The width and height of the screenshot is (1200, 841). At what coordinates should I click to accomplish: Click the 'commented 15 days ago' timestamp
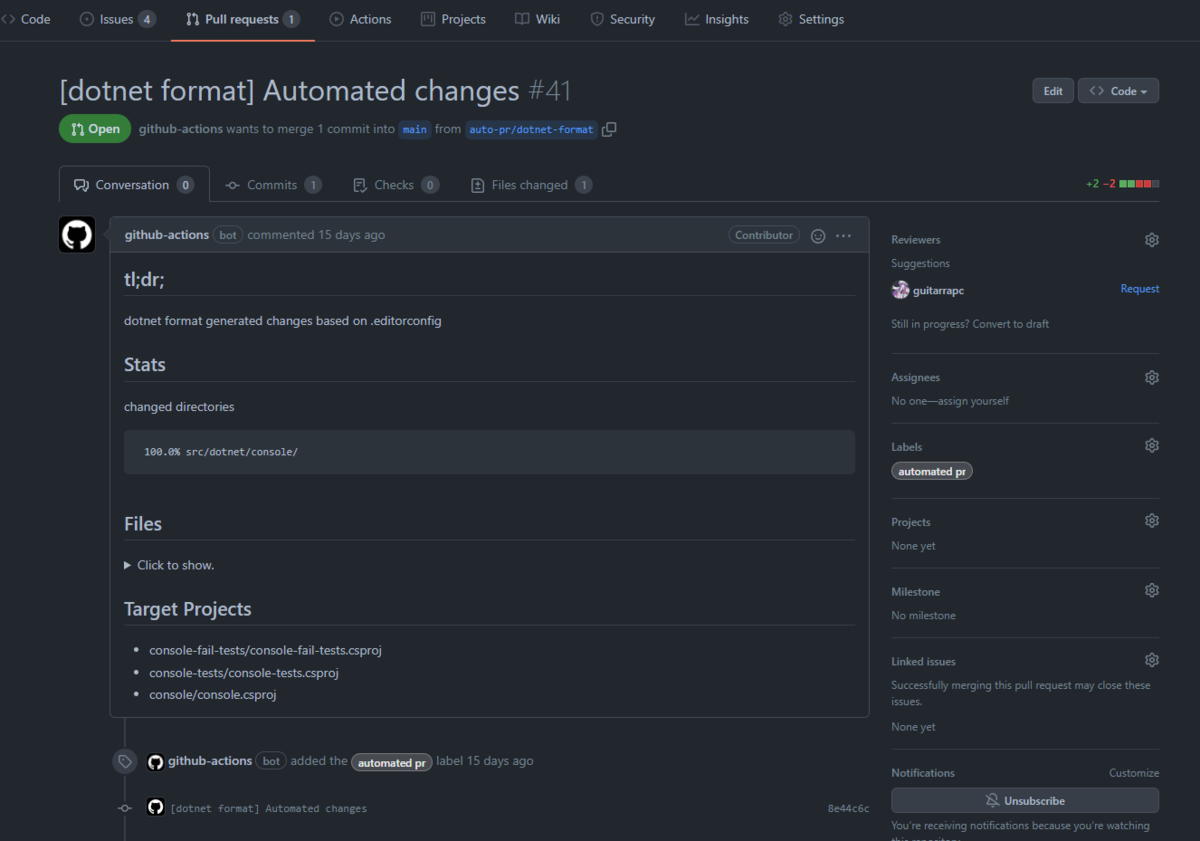tap(316, 235)
